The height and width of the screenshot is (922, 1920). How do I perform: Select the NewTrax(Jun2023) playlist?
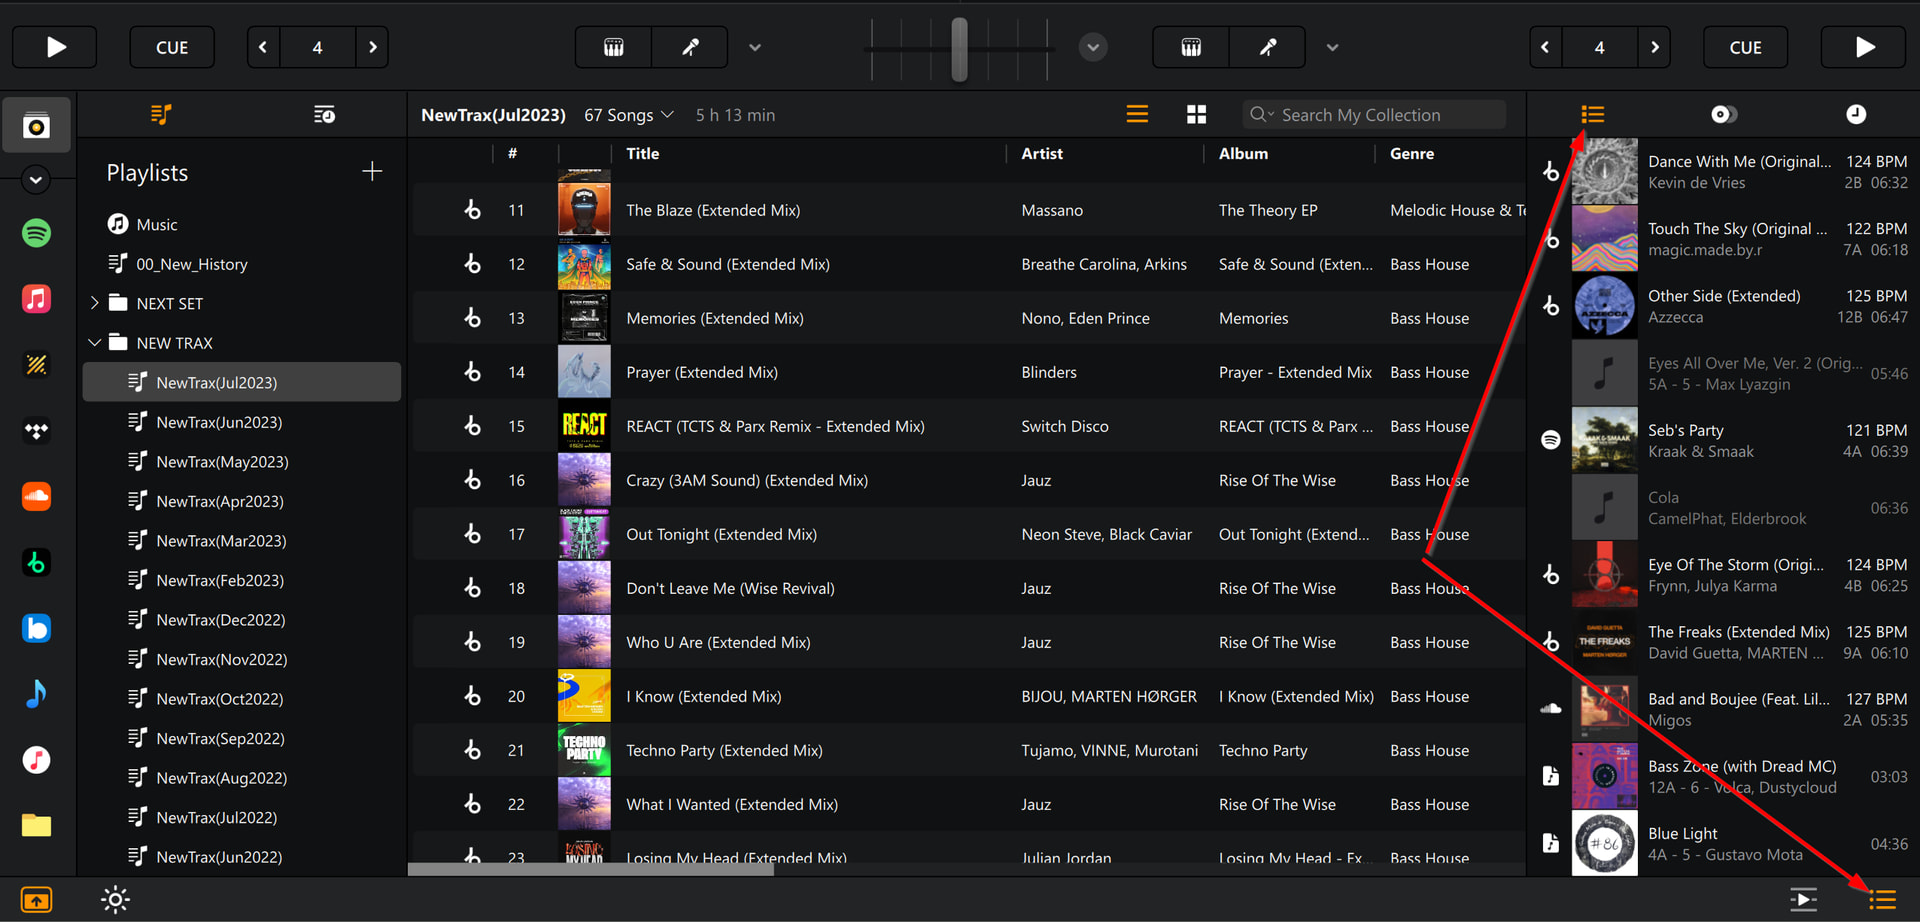click(x=219, y=422)
